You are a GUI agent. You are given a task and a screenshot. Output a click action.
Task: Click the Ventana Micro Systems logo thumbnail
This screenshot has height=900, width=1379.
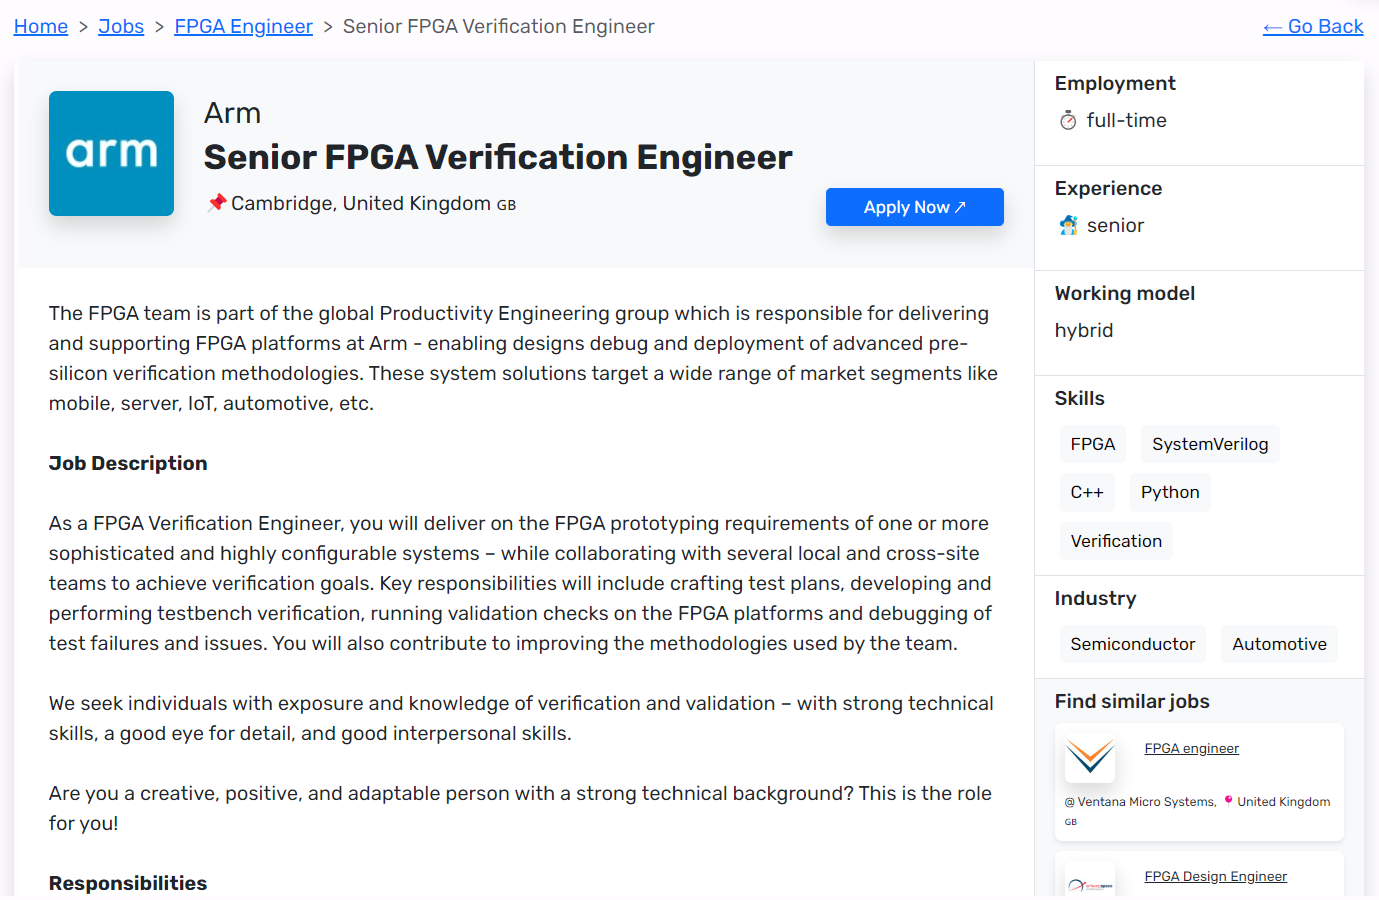(x=1090, y=758)
